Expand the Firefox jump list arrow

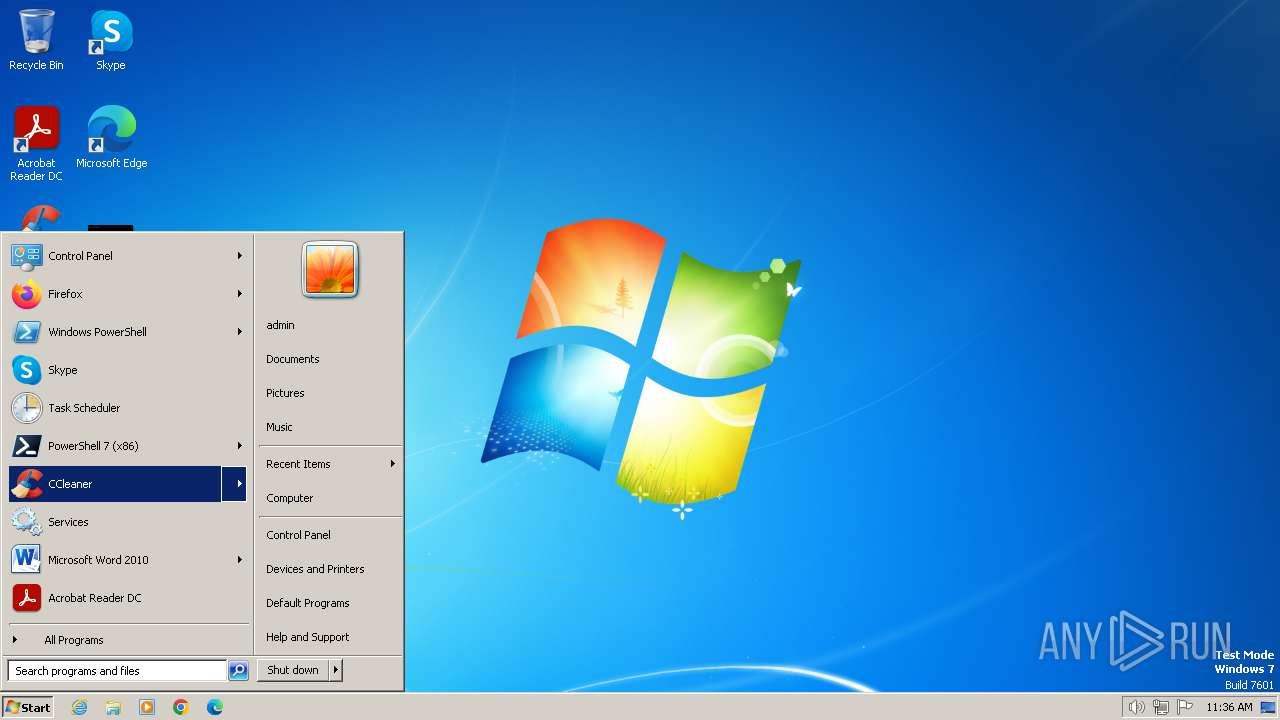[239, 294]
